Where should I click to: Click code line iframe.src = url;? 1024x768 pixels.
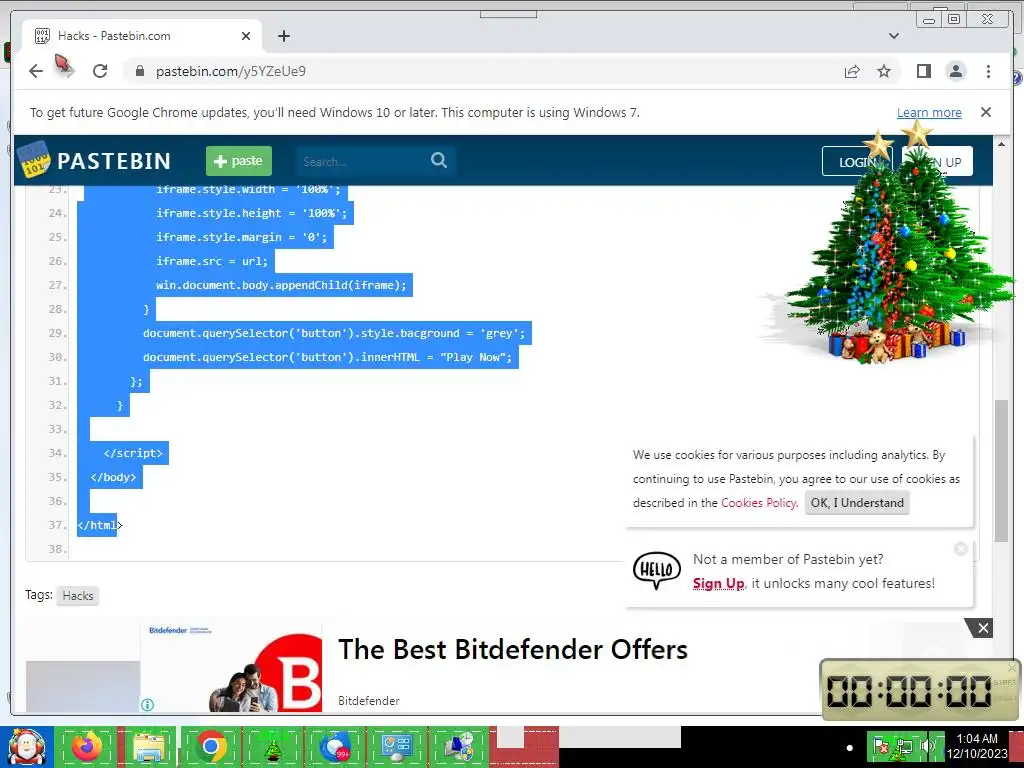[x=212, y=261]
